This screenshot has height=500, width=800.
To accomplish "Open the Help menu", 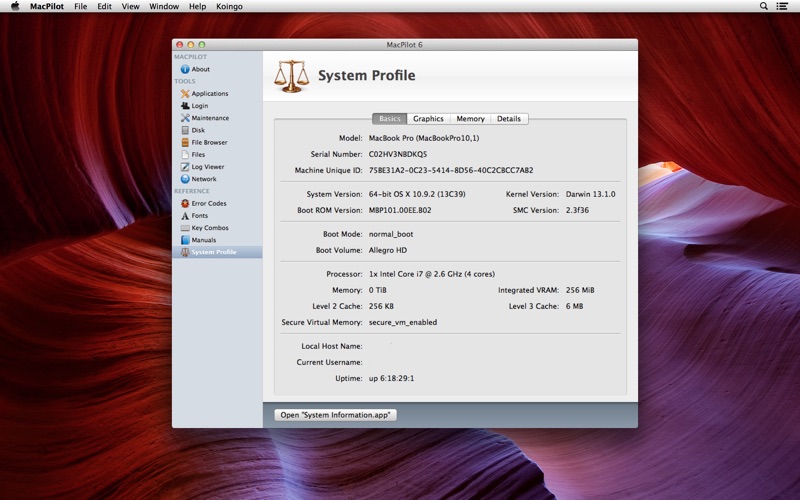I will click(x=197, y=6).
